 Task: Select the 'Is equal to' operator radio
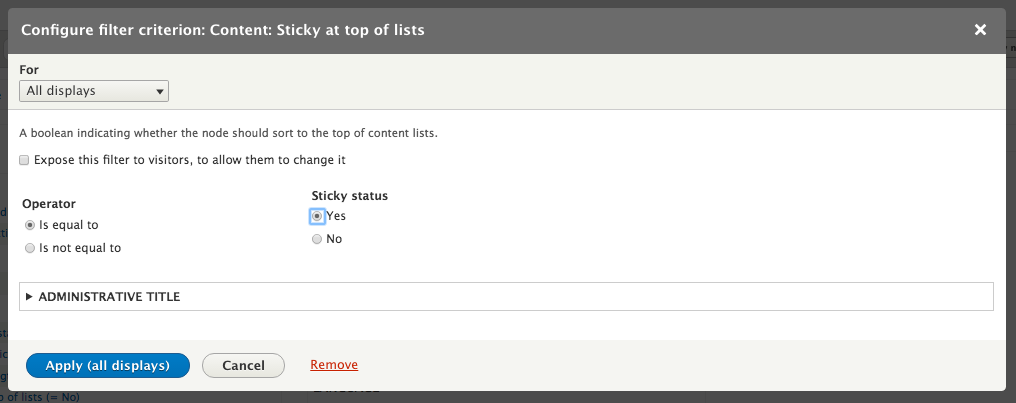coord(30,225)
